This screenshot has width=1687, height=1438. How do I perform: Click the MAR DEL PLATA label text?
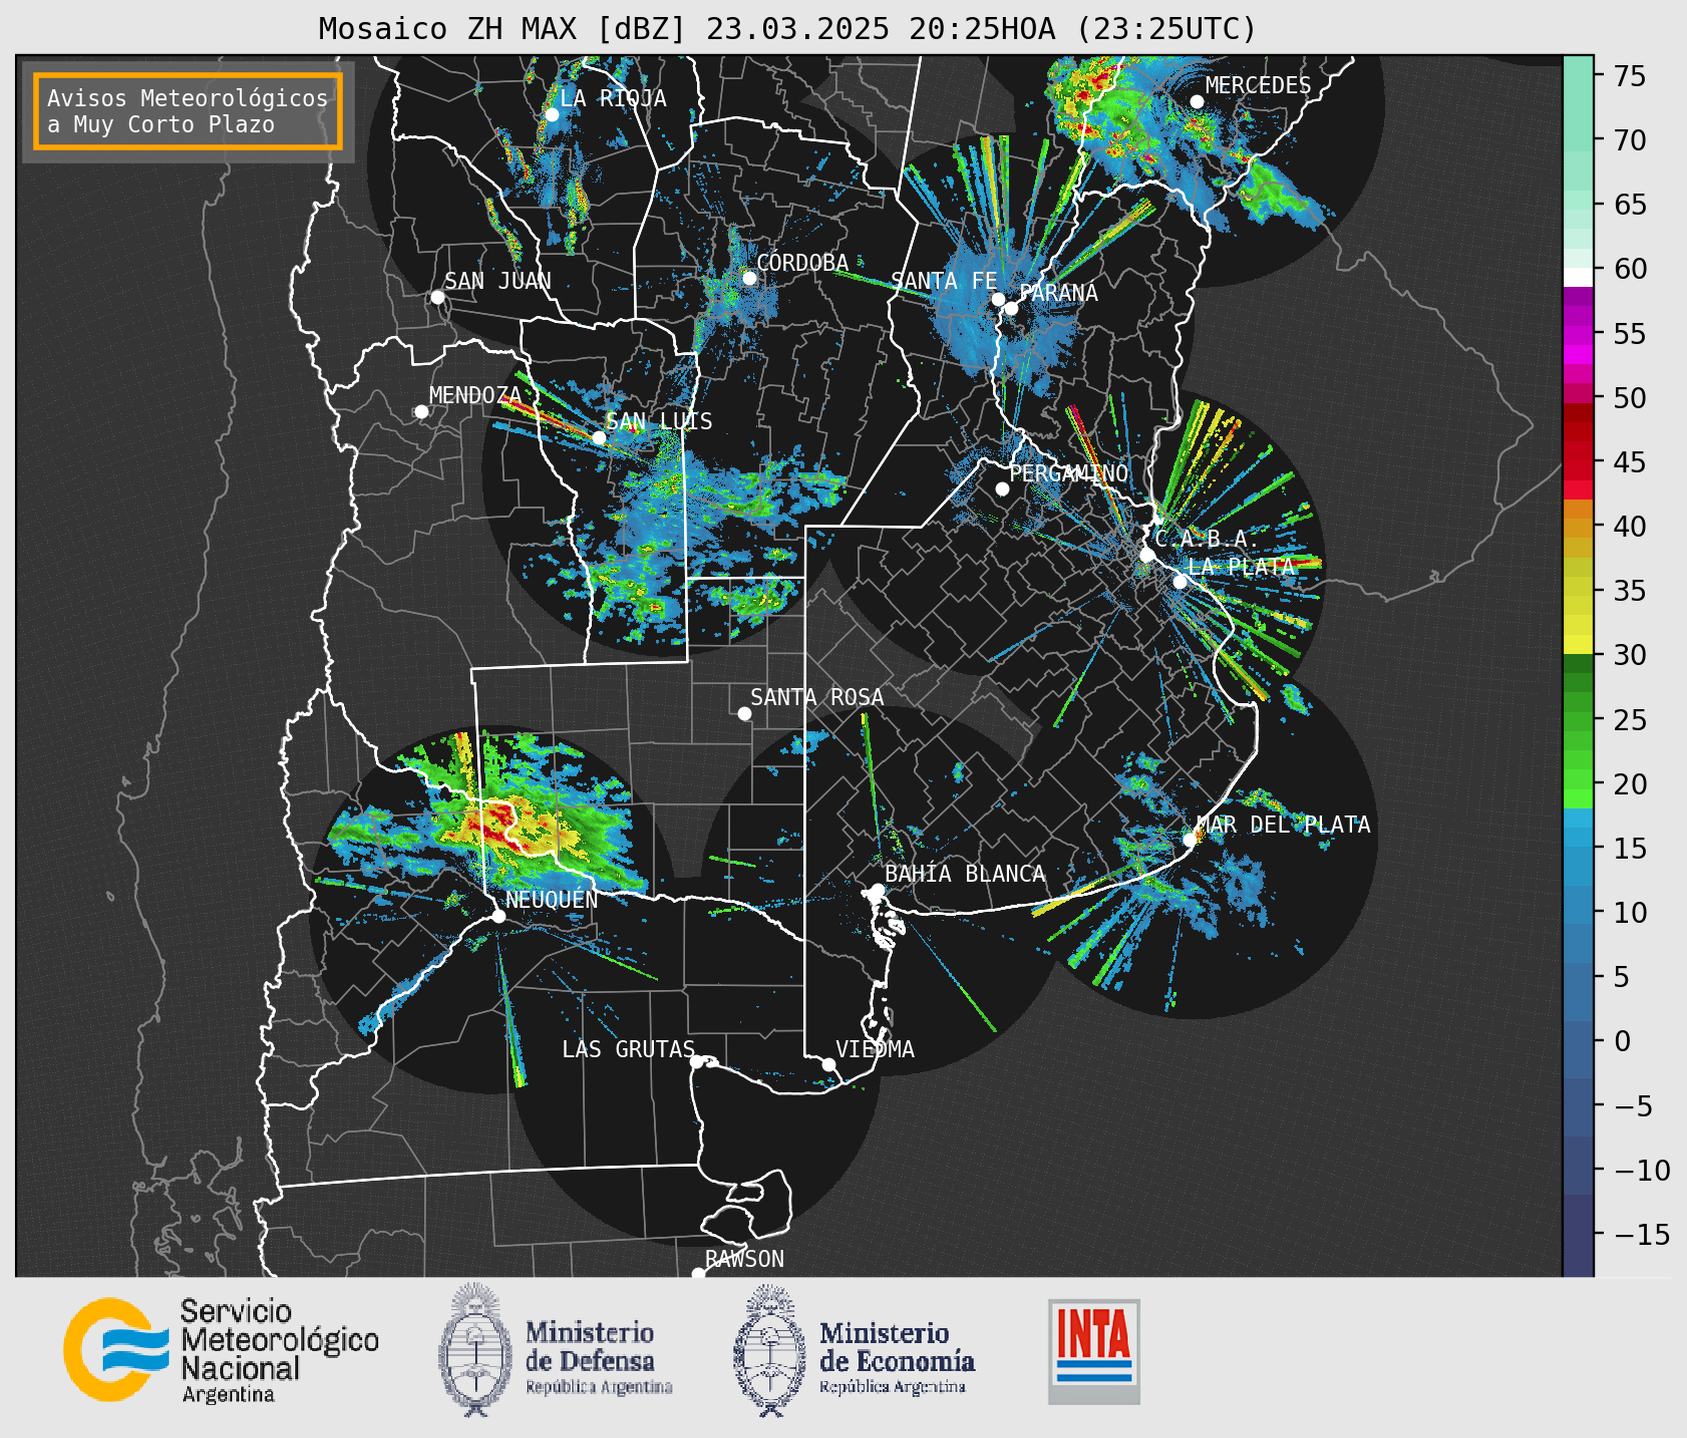coord(1284,824)
